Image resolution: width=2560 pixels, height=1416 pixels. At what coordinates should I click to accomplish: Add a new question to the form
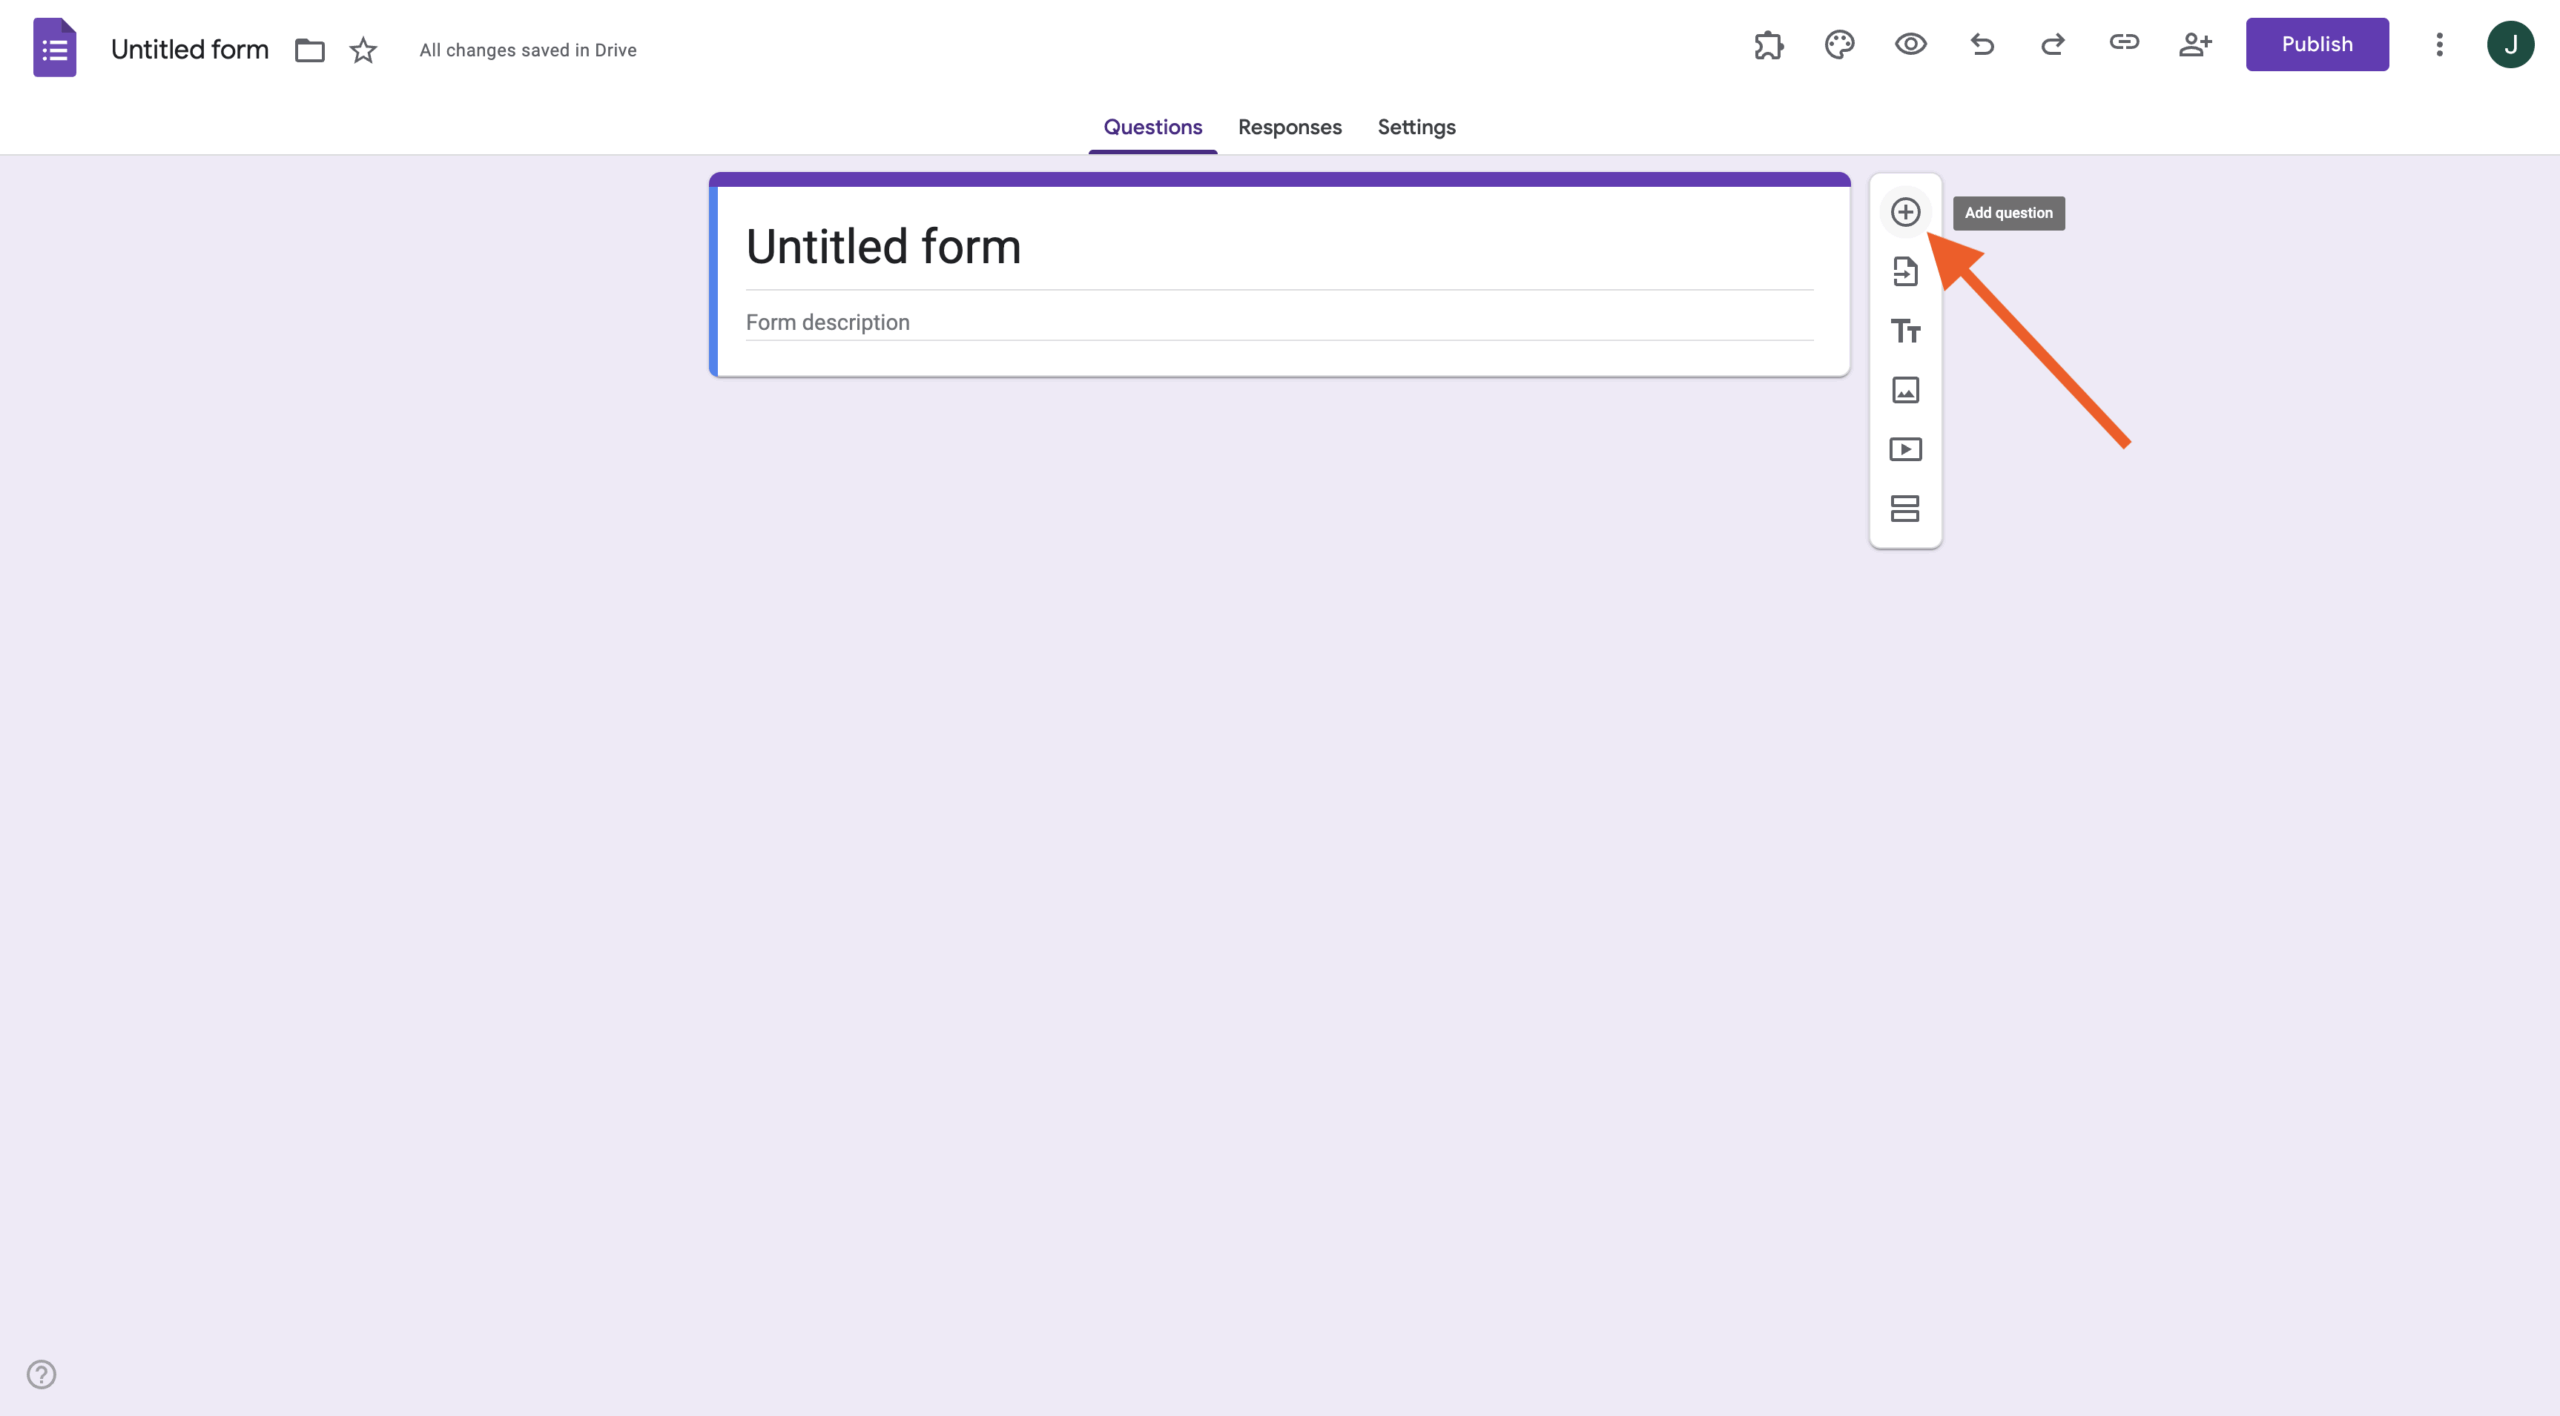click(x=1905, y=211)
